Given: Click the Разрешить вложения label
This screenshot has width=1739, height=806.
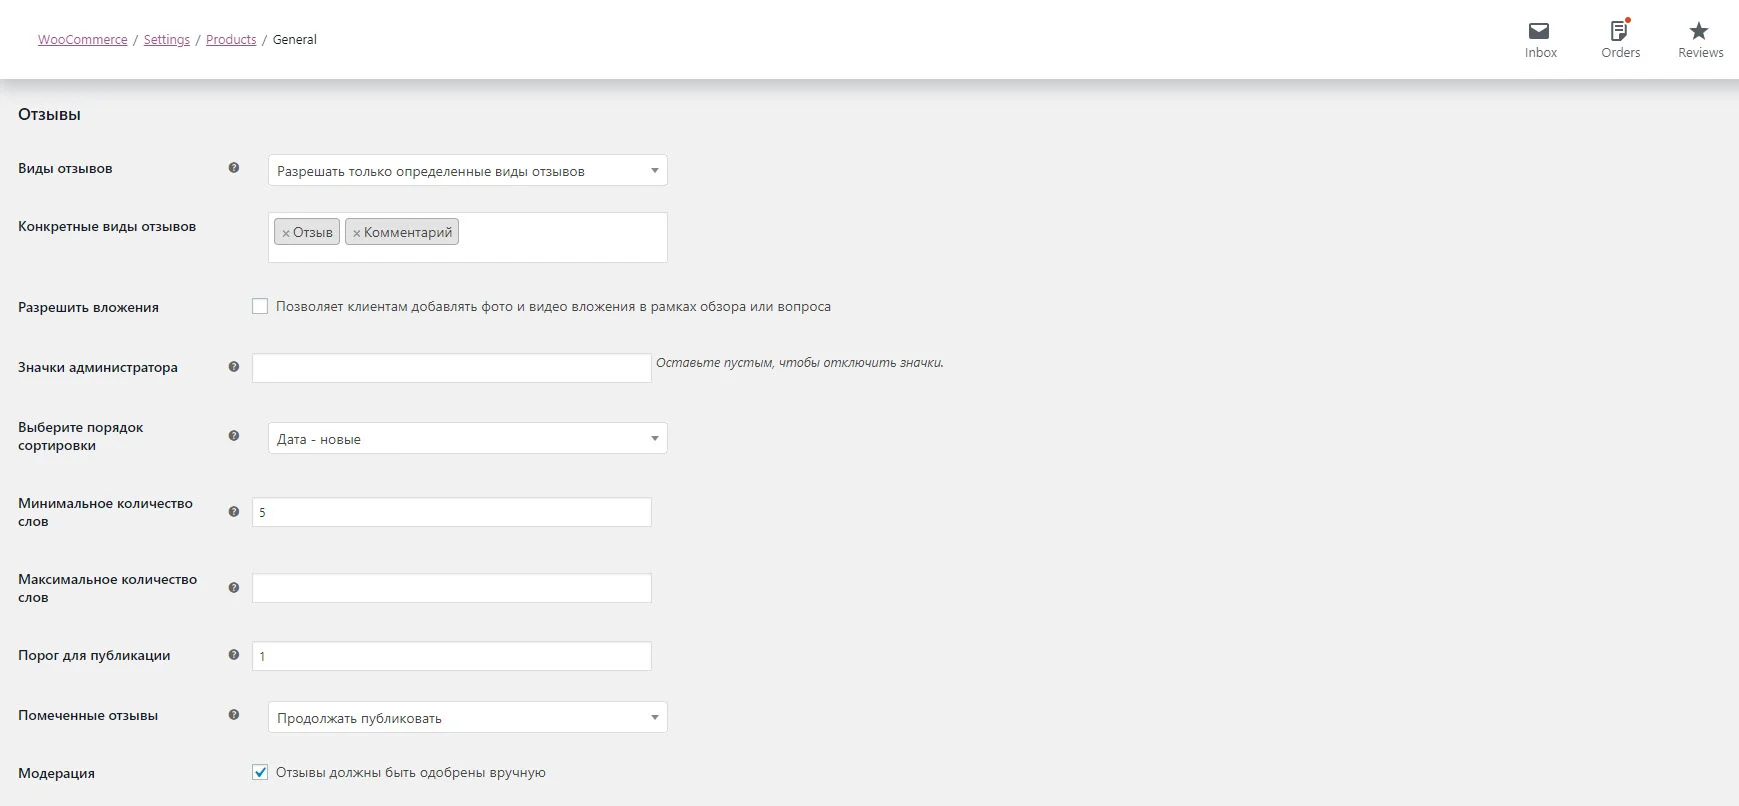Looking at the screenshot, I should [88, 307].
